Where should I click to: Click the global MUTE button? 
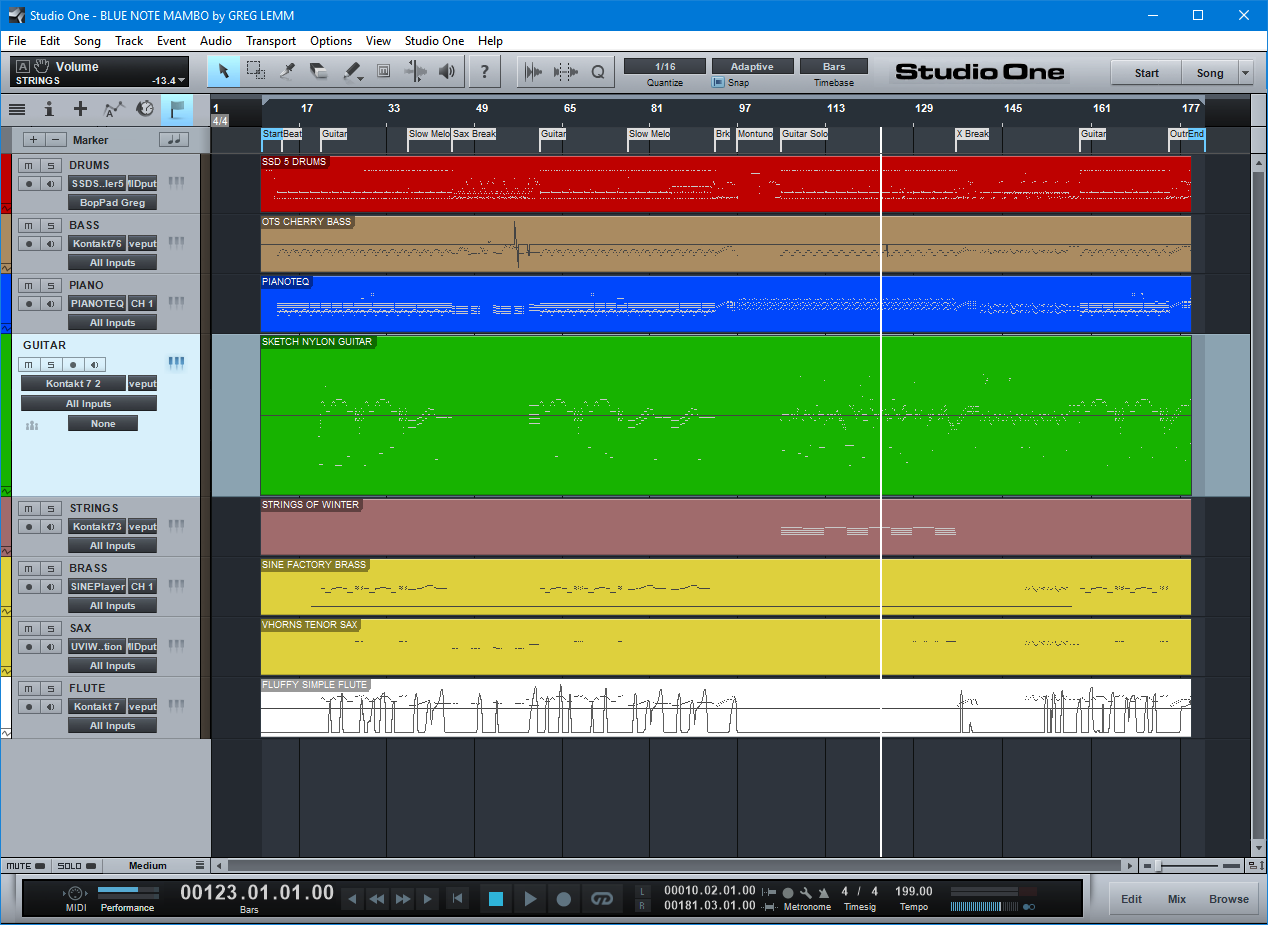coord(24,865)
